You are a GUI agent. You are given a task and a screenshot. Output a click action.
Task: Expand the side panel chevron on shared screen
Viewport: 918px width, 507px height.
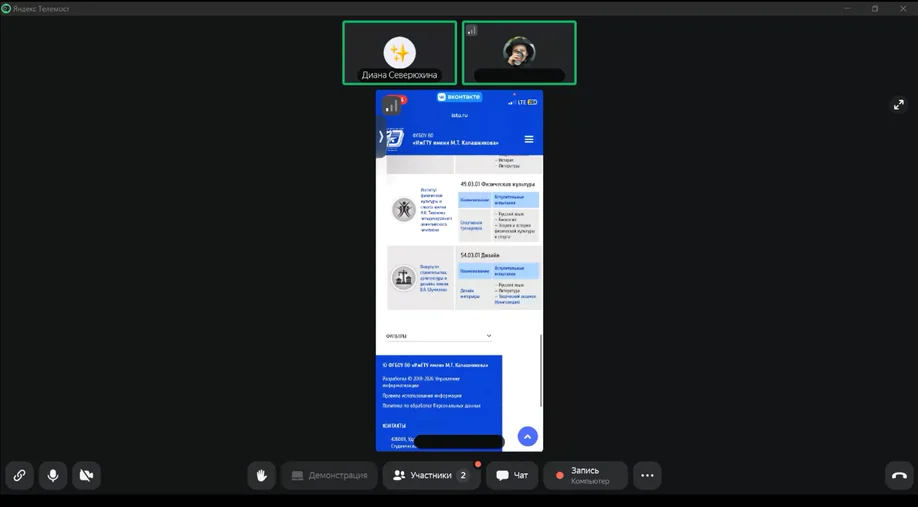381,137
